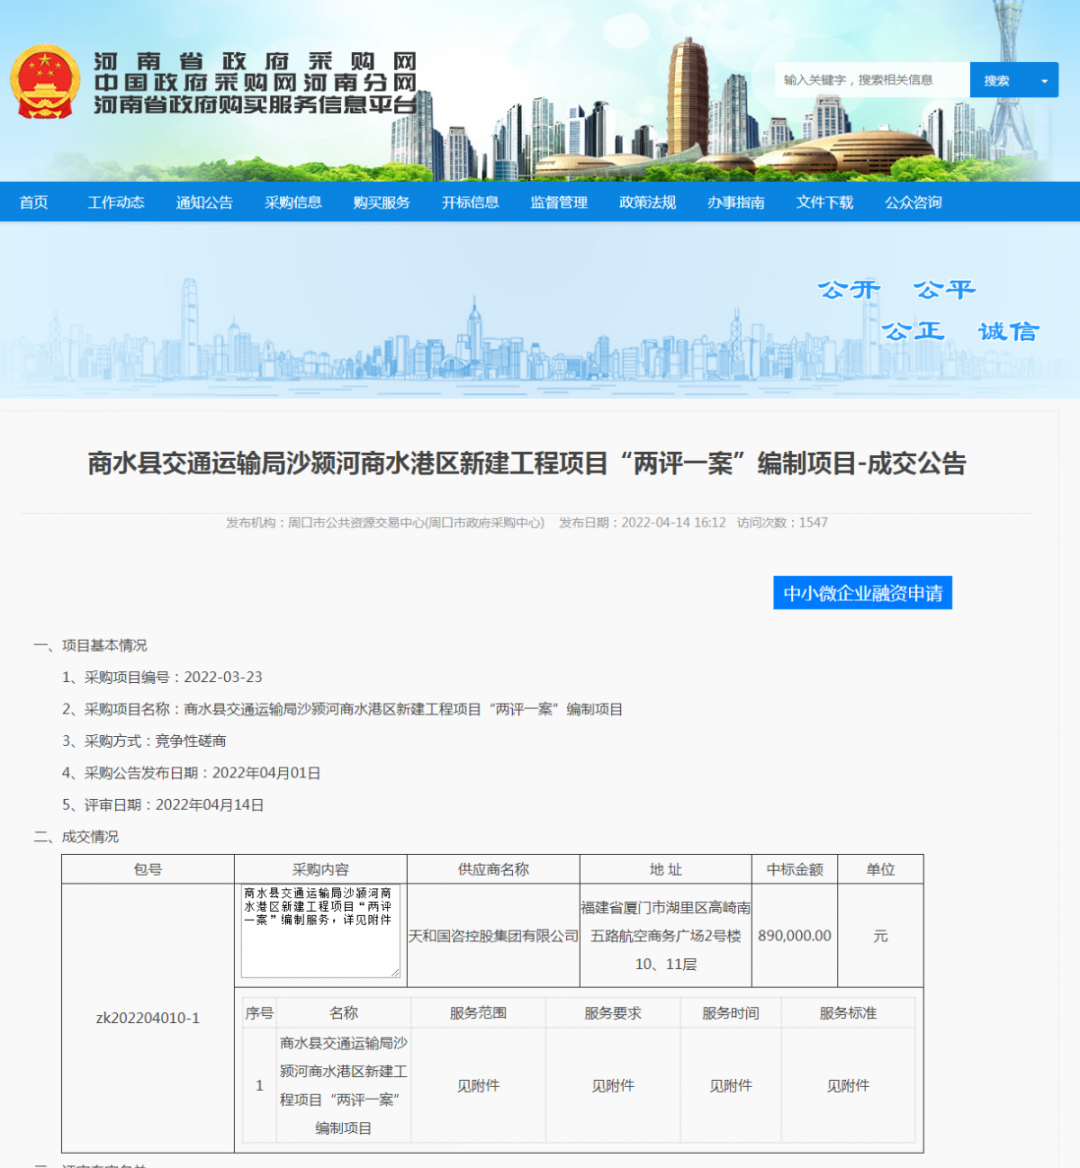Click the project number 2022-03-23 line
Viewport: 1080px width, 1168px height.
tap(162, 677)
